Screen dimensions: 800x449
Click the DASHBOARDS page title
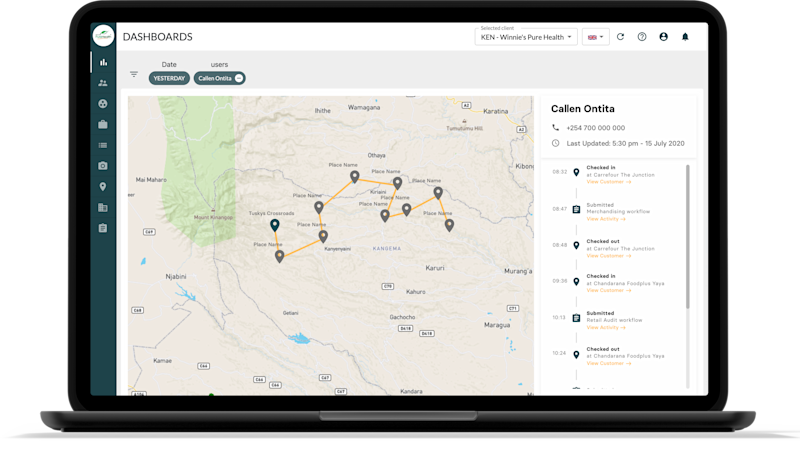pos(158,37)
